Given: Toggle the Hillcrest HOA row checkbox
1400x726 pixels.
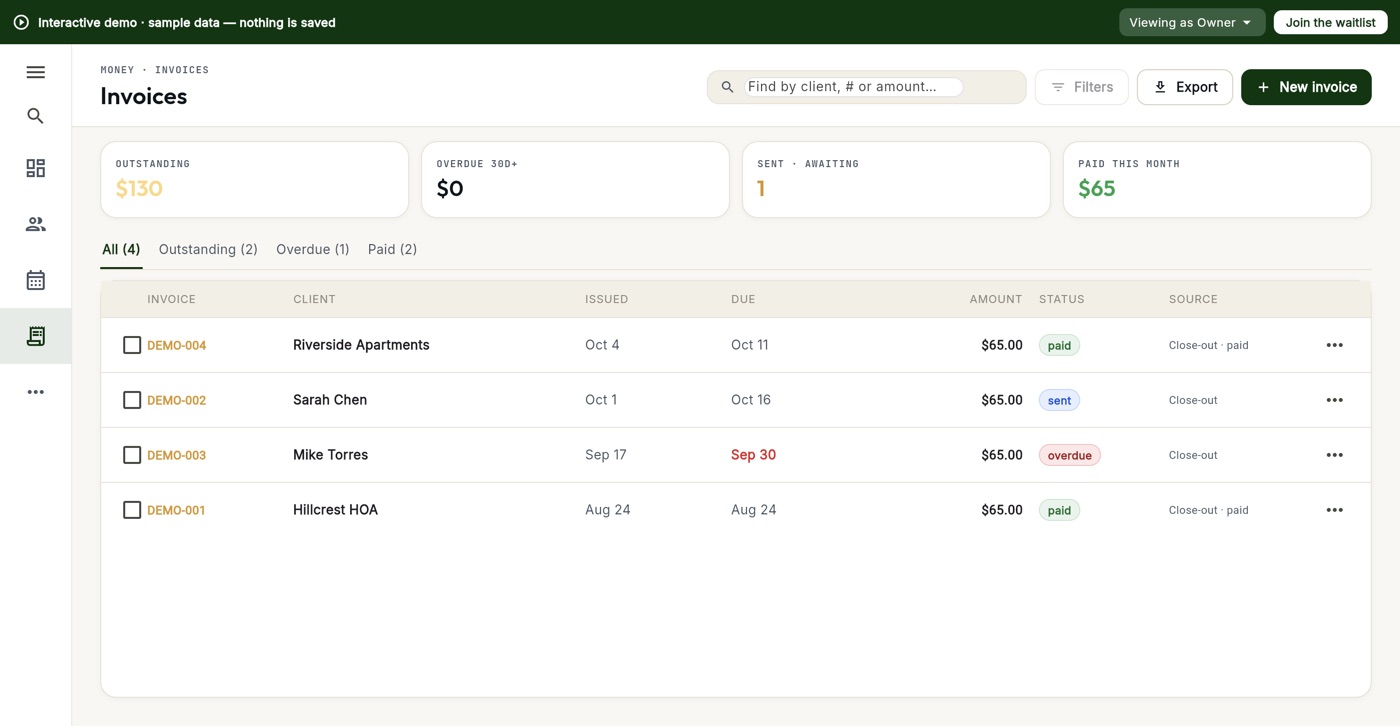Looking at the screenshot, I should [x=132, y=510].
